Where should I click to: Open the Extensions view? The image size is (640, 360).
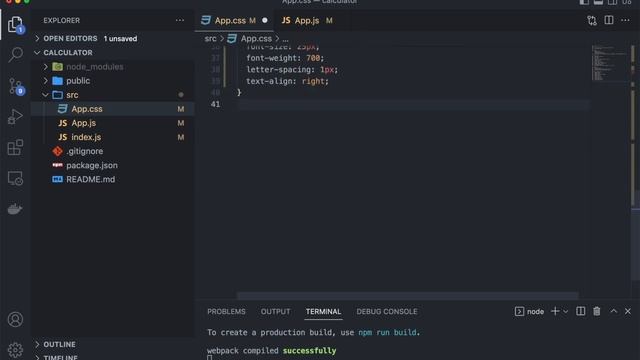pyautogui.click(x=16, y=147)
